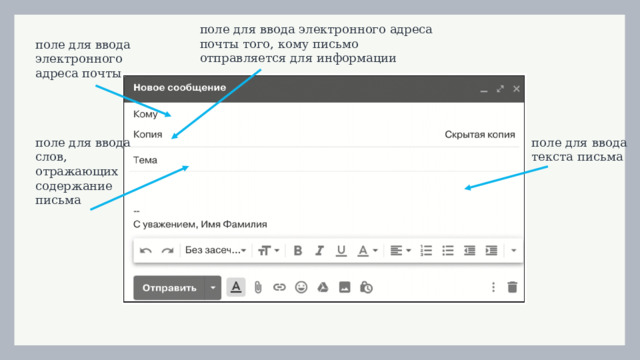Screen dimensions: 640x360
Task: Add a Скрытая копия recipient
Action: click(x=480, y=135)
